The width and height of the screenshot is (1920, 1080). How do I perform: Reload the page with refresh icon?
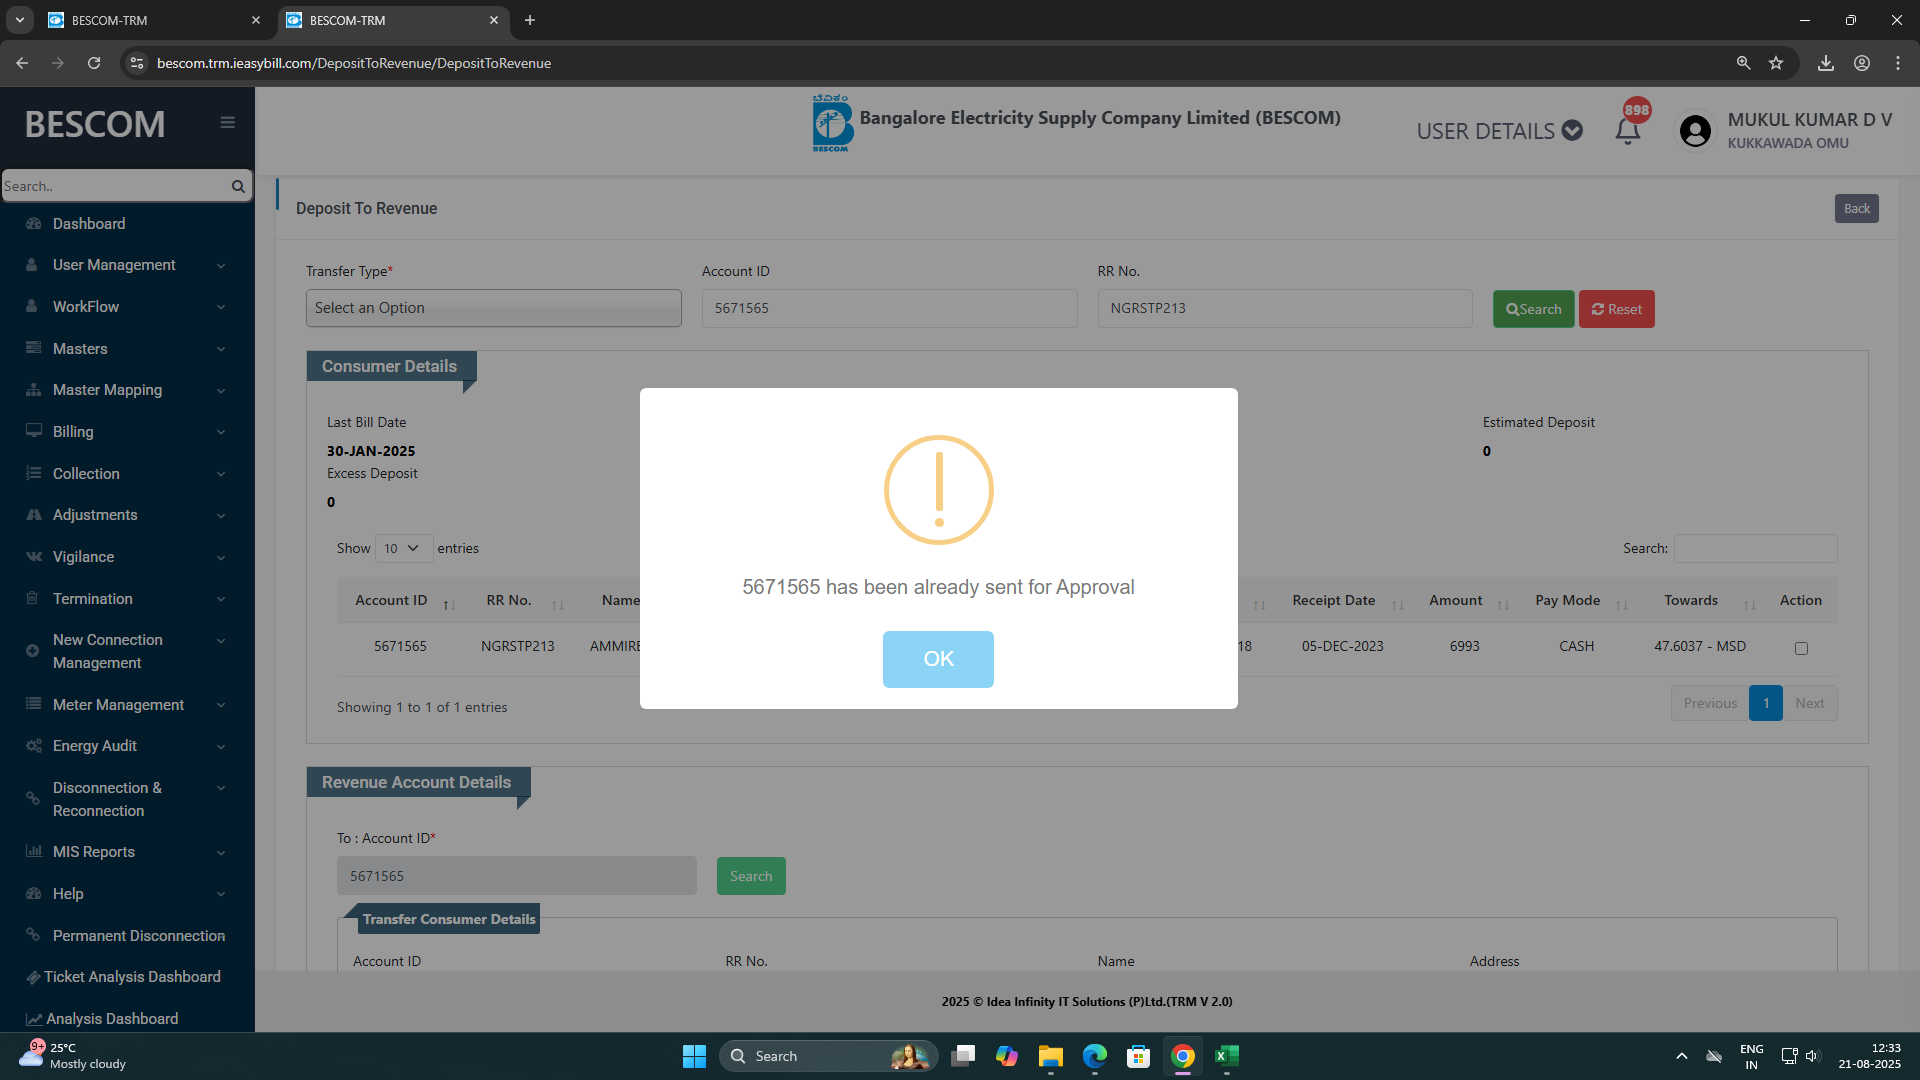(x=94, y=63)
